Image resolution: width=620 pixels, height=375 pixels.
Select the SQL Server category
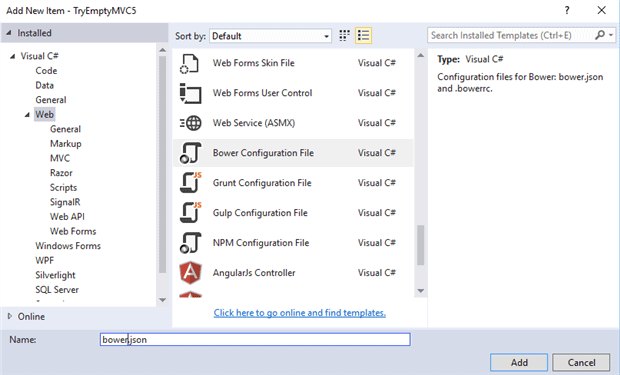click(x=57, y=290)
